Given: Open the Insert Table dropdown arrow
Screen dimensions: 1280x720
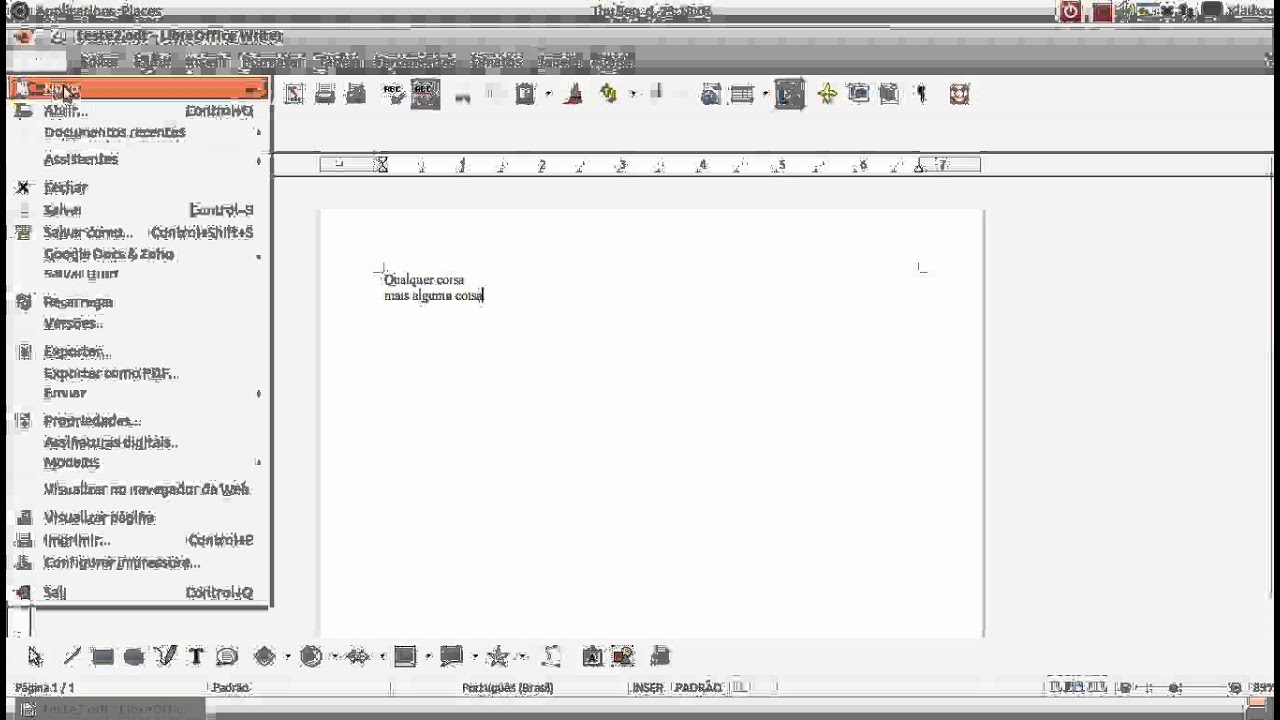Looking at the screenshot, I should click(x=765, y=94).
